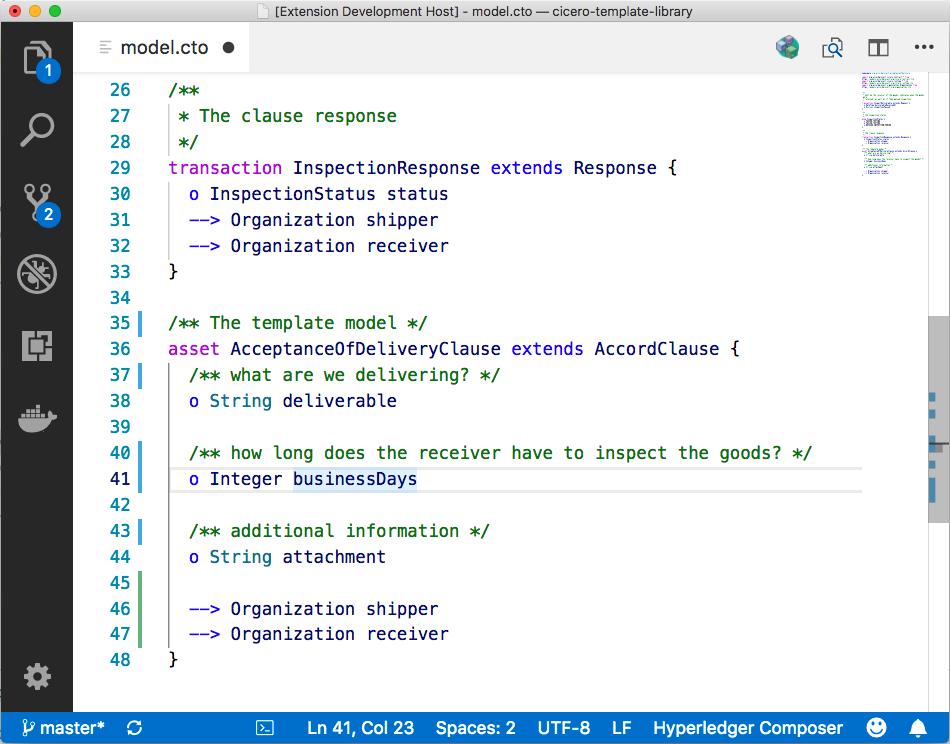Screen dimensions: 950x744
Task: Open terminal icon in status bar
Action: (x=265, y=728)
